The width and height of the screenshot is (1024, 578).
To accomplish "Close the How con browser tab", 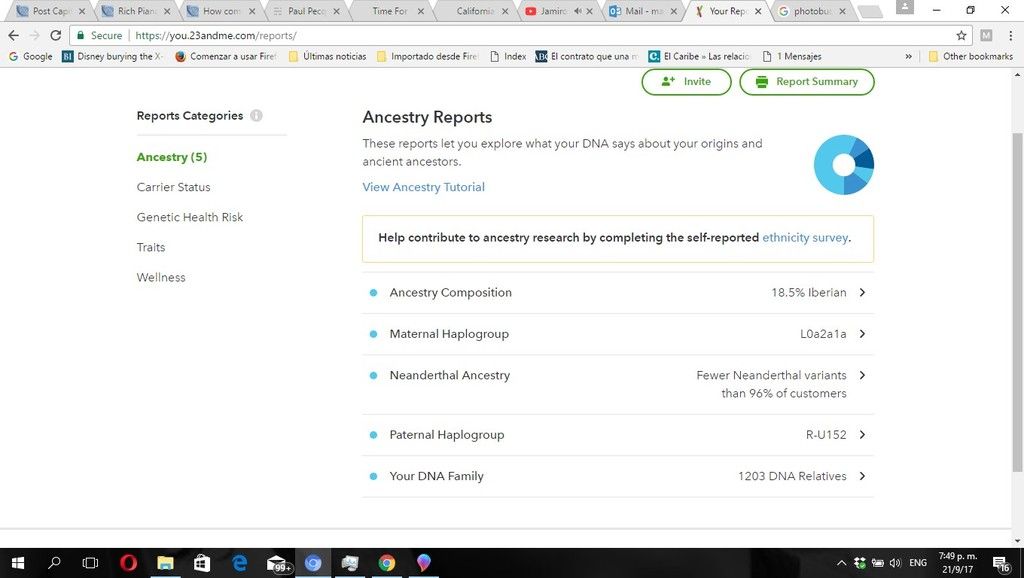I will pyautogui.click(x=252, y=11).
